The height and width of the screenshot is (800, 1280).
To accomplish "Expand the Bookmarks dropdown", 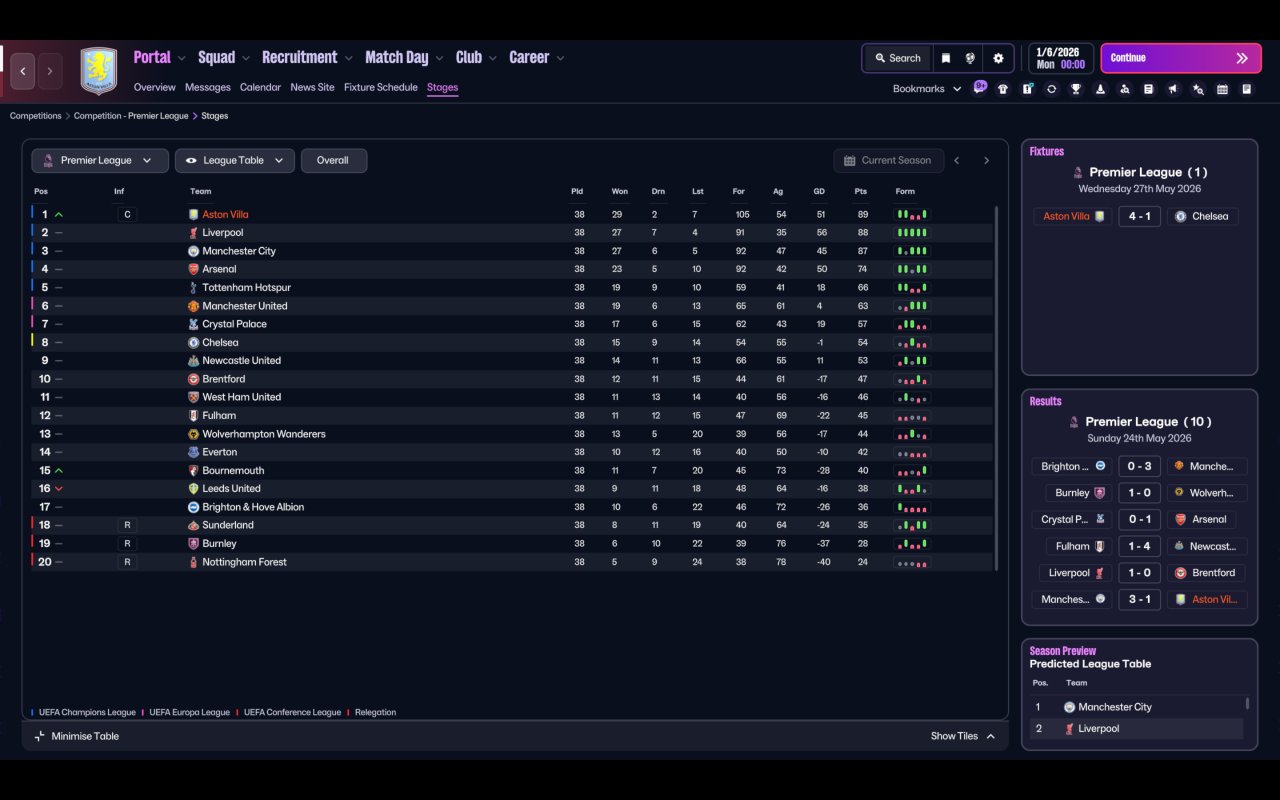I will [927, 89].
